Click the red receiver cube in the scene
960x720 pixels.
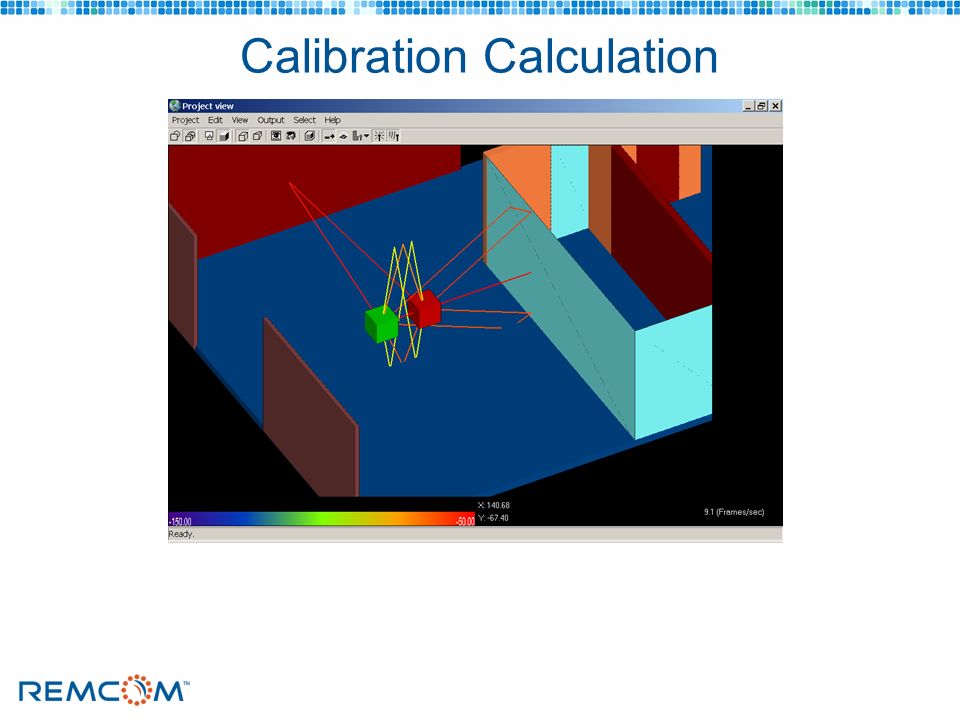coord(424,308)
